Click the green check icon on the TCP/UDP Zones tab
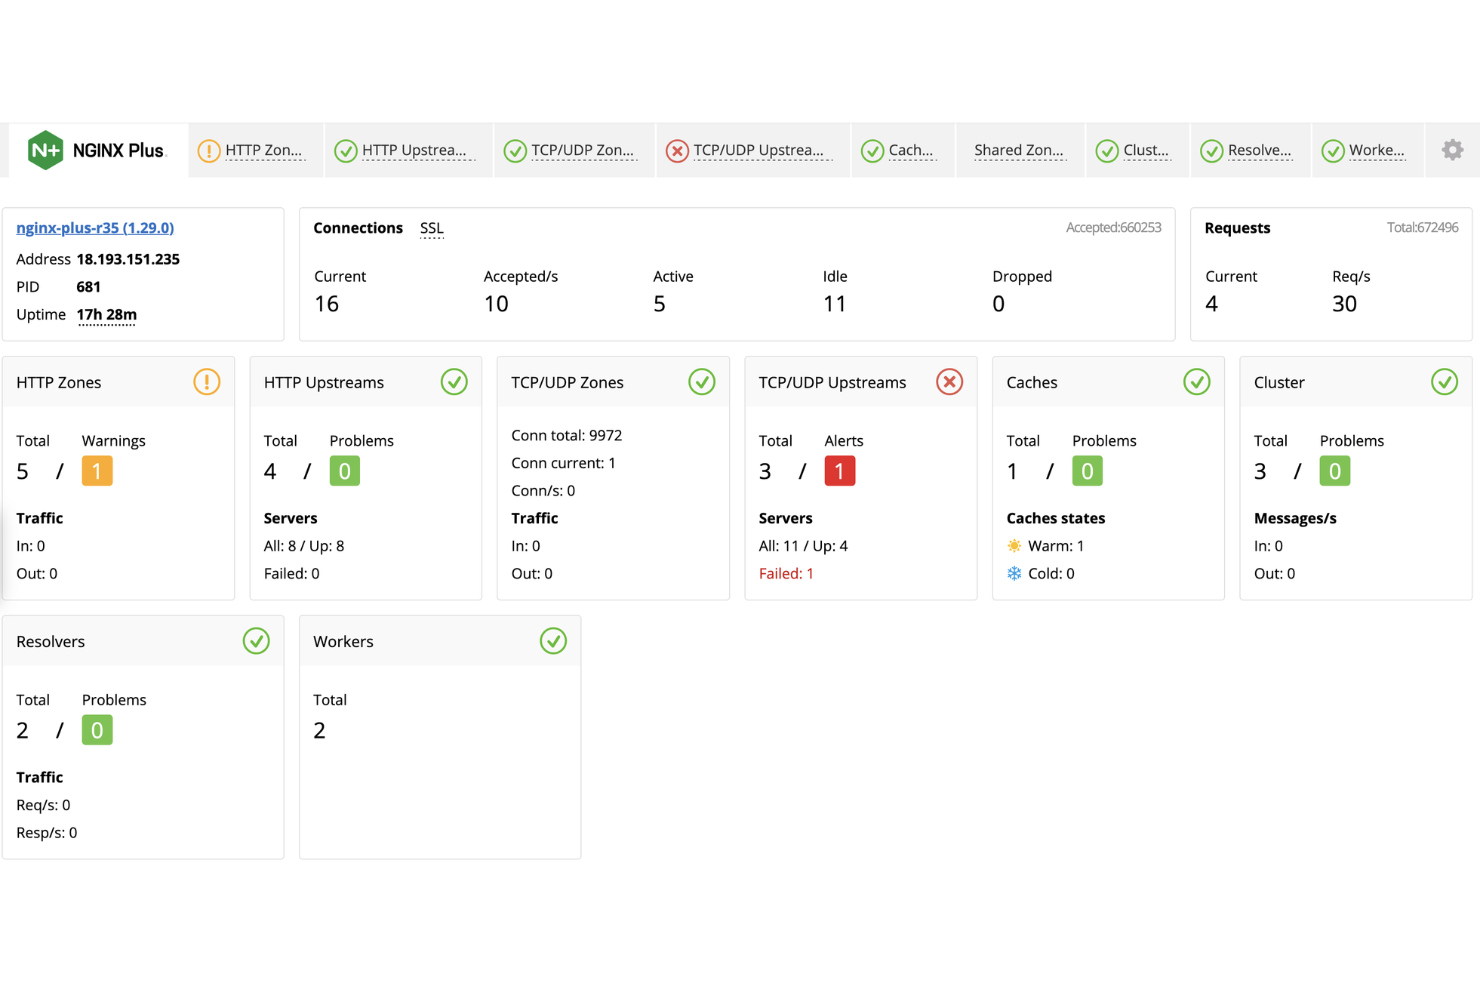The width and height of the screenshot is (1480, 987). click(515, 151)
